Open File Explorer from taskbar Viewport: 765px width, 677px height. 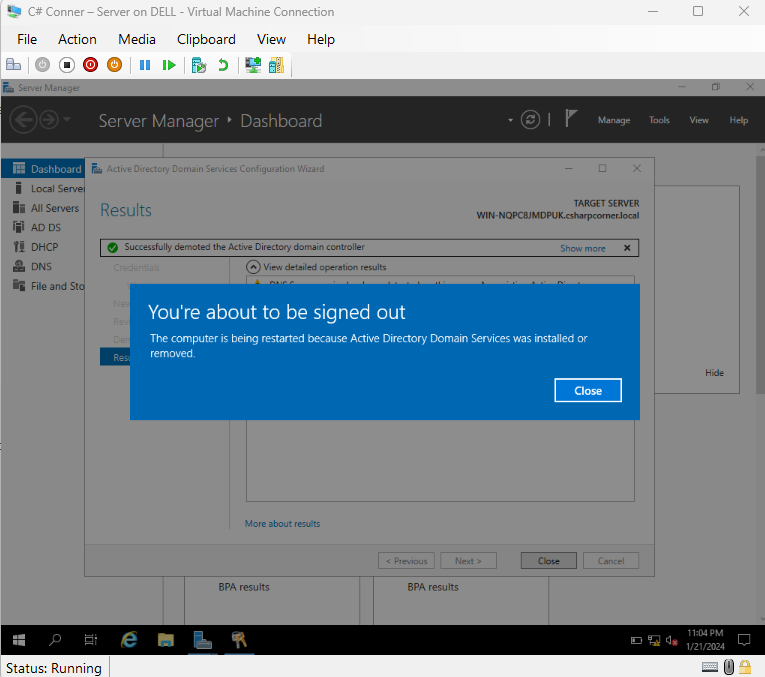(x=166, y=639)
